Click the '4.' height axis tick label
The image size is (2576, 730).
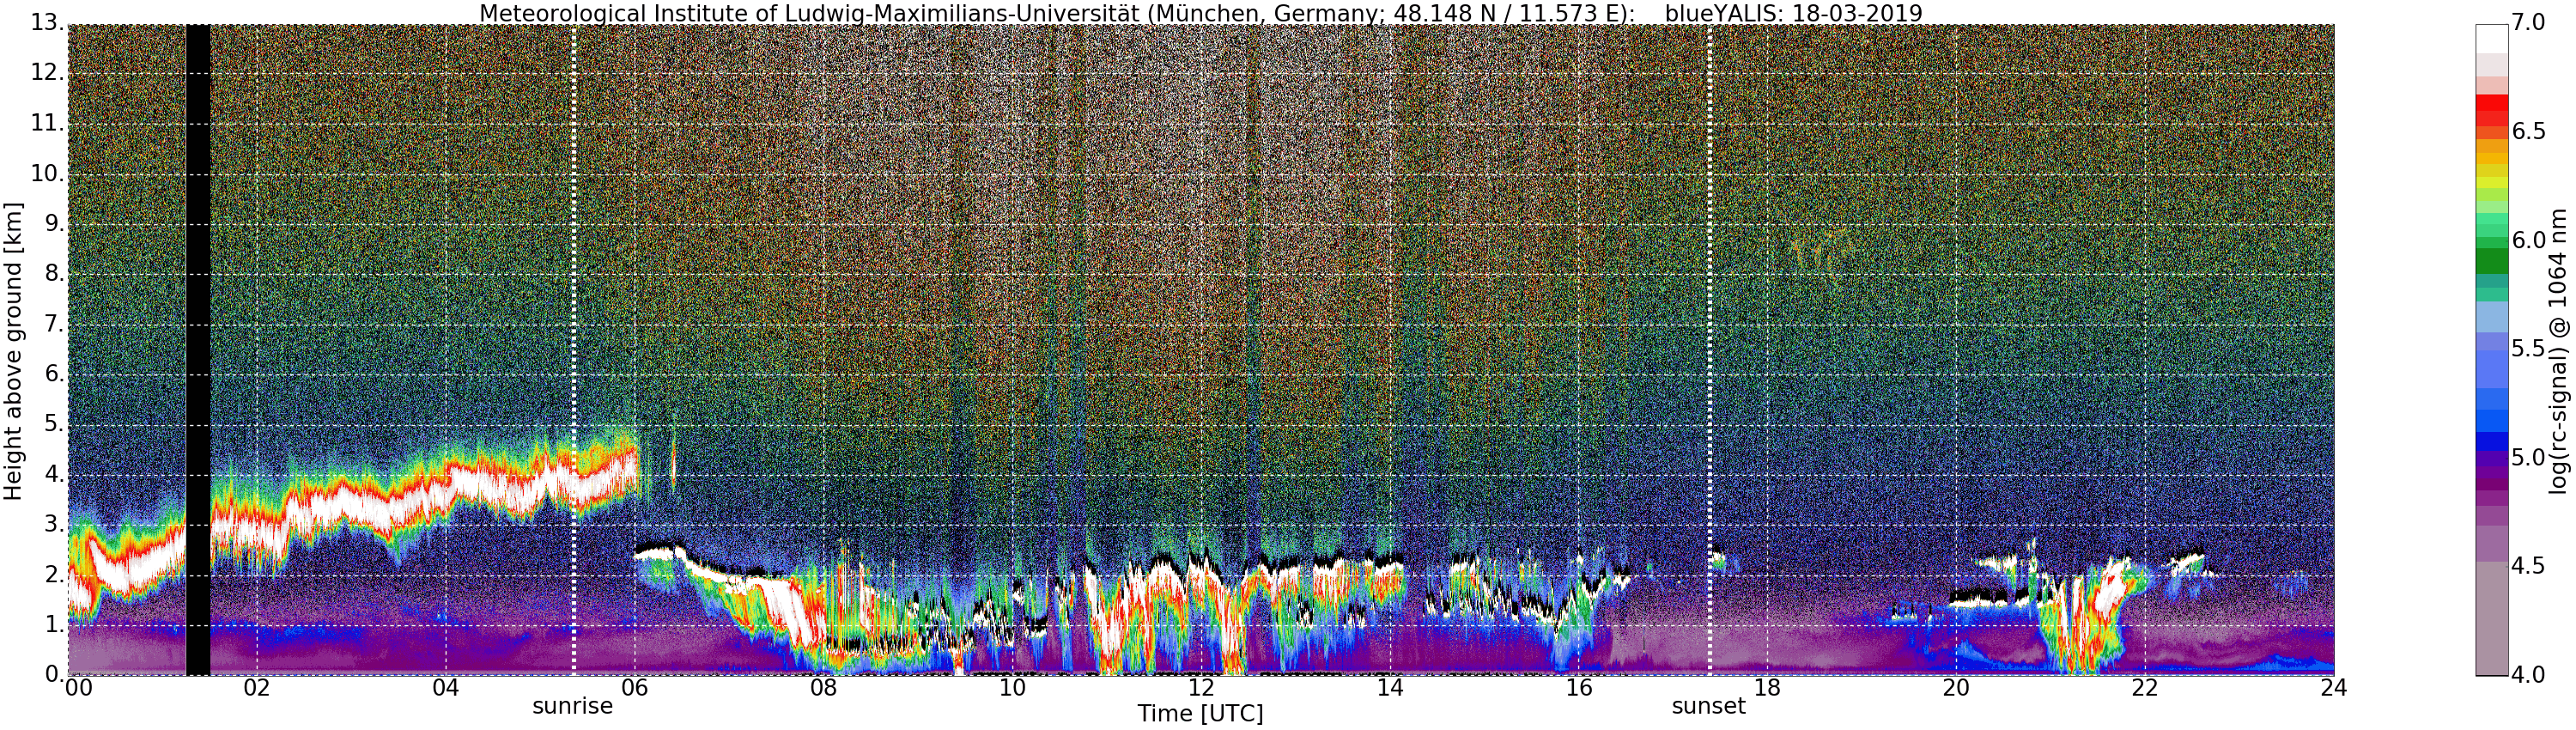(53, 473)
